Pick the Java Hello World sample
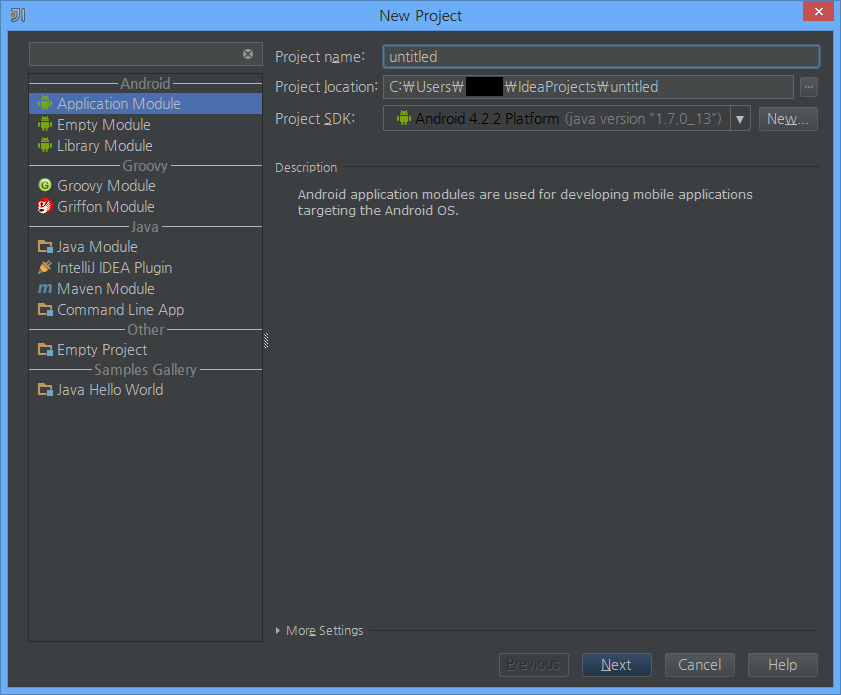The height and width of the screenshot is (695, 841). coord(110,390)
